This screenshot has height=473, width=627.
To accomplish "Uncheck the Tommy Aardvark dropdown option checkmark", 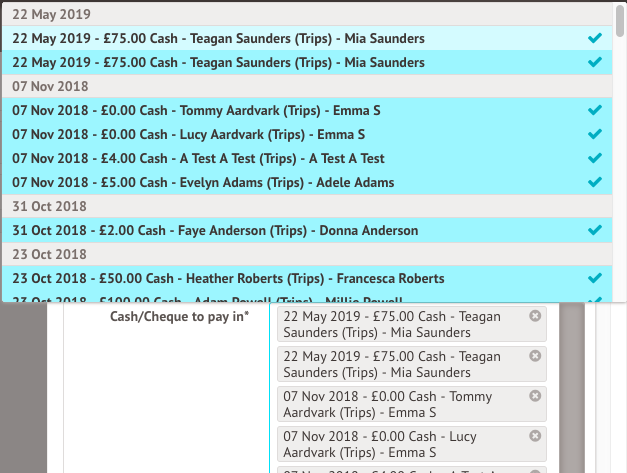I will (x=597, y=110).
